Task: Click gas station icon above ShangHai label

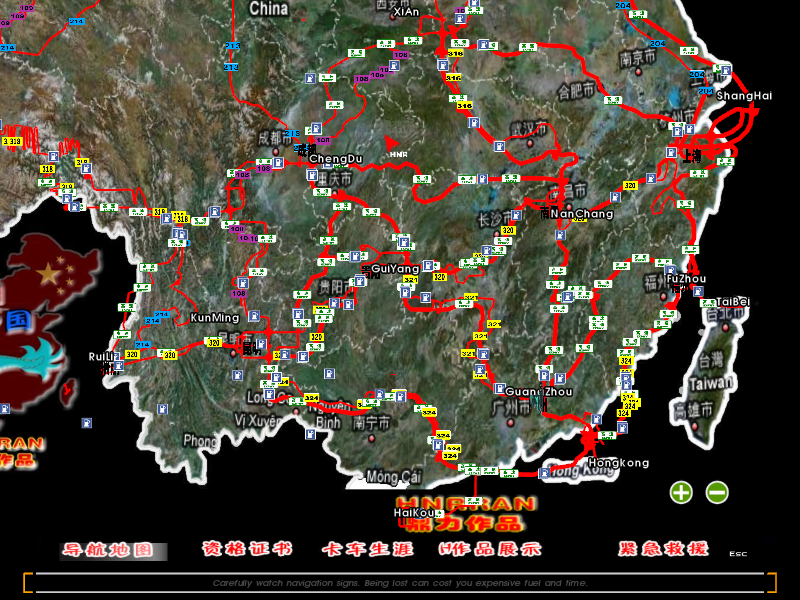Action: (726, 70)
